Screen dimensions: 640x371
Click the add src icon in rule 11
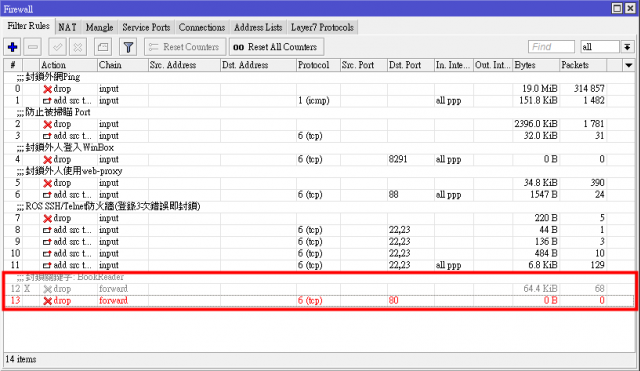point(47,266)
